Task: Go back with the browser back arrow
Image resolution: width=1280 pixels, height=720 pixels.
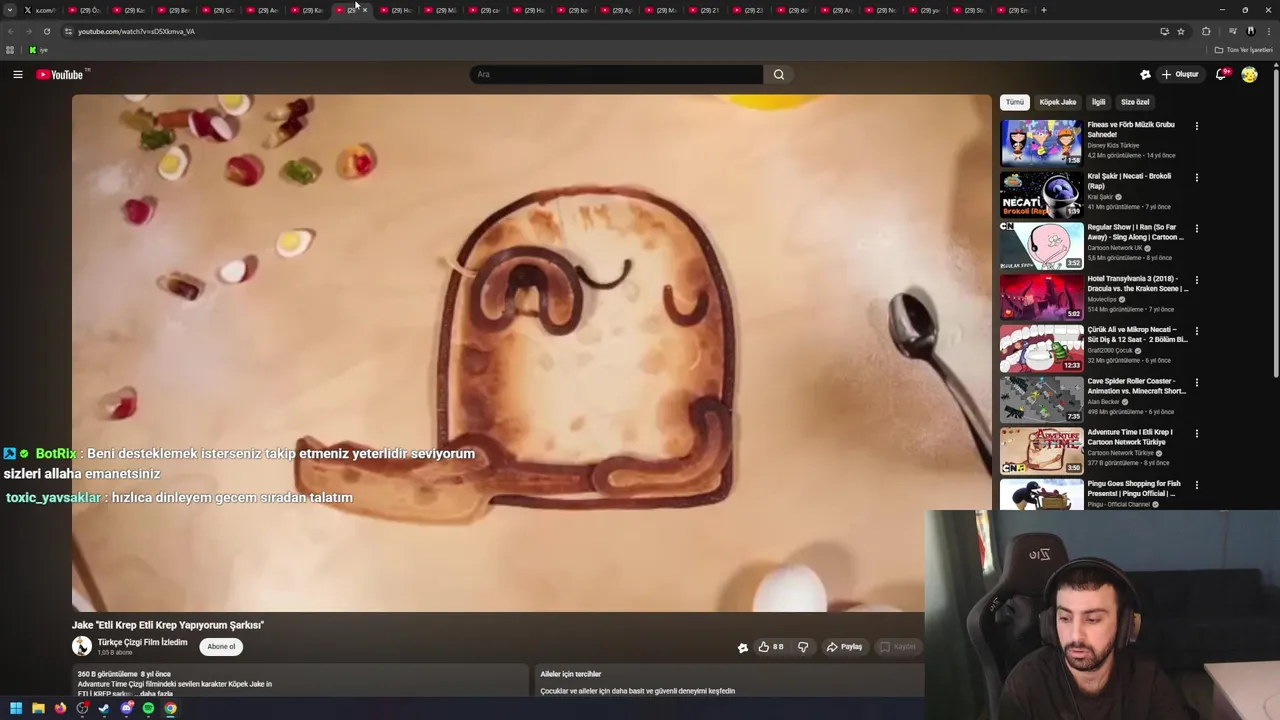Action: [x=11, y=31]
